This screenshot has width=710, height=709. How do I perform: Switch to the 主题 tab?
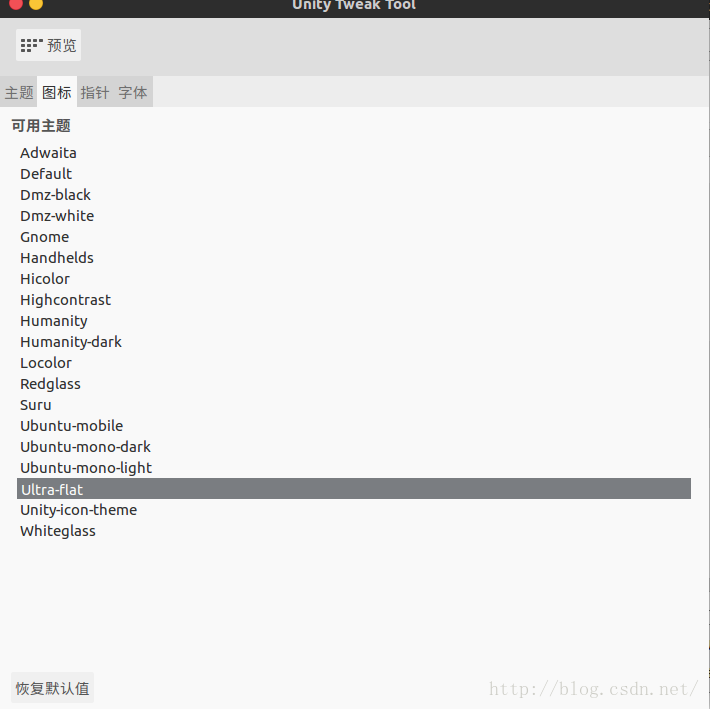pos(19,92)
